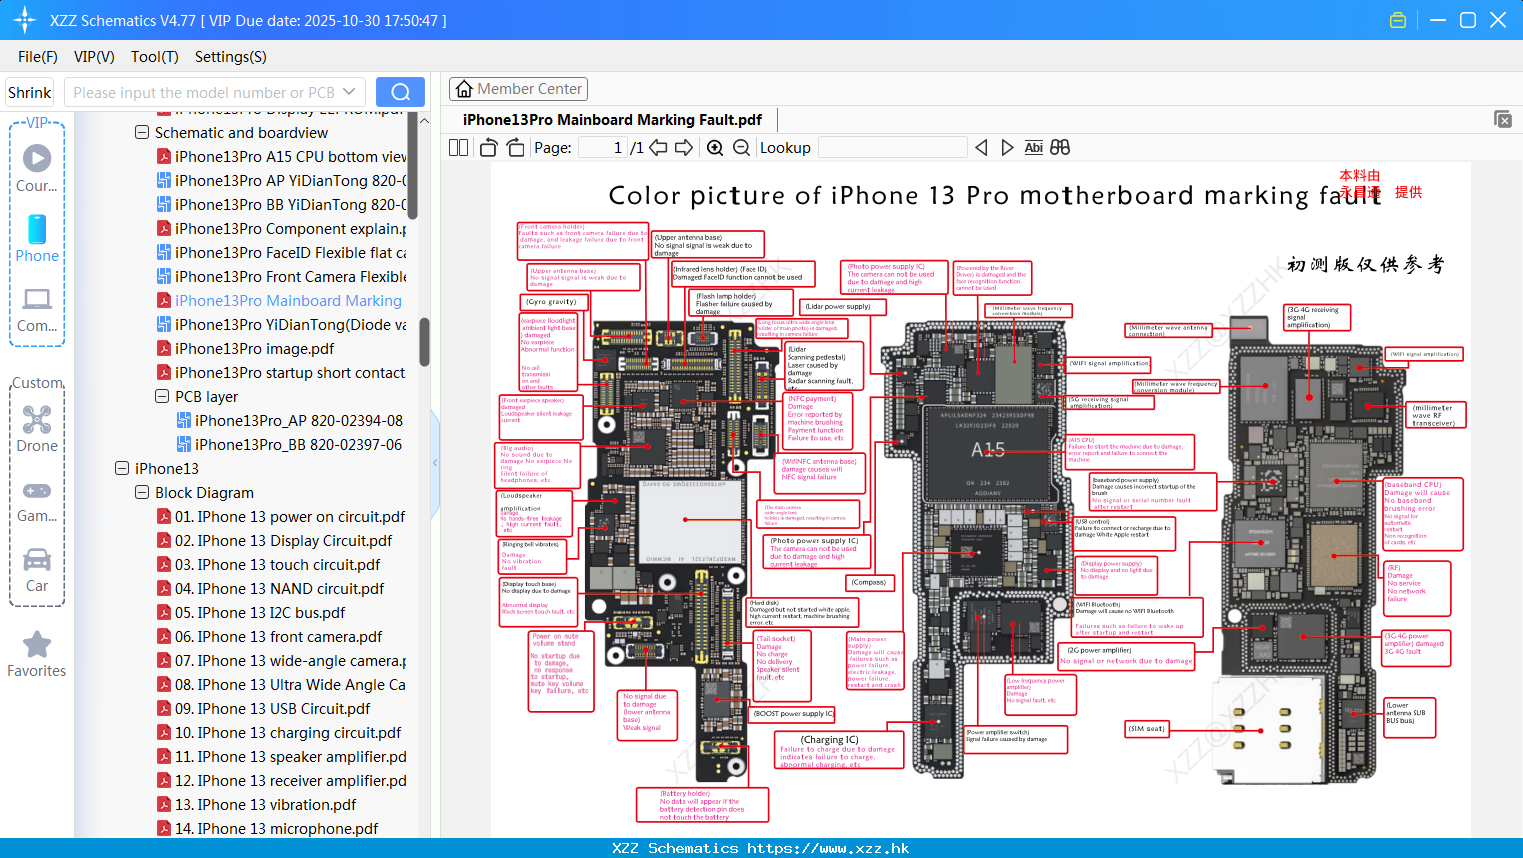The width and height of the screenshot is (1523, 858).
Task: Find previous lookup result triangle
Action: (x=981, y=147)
